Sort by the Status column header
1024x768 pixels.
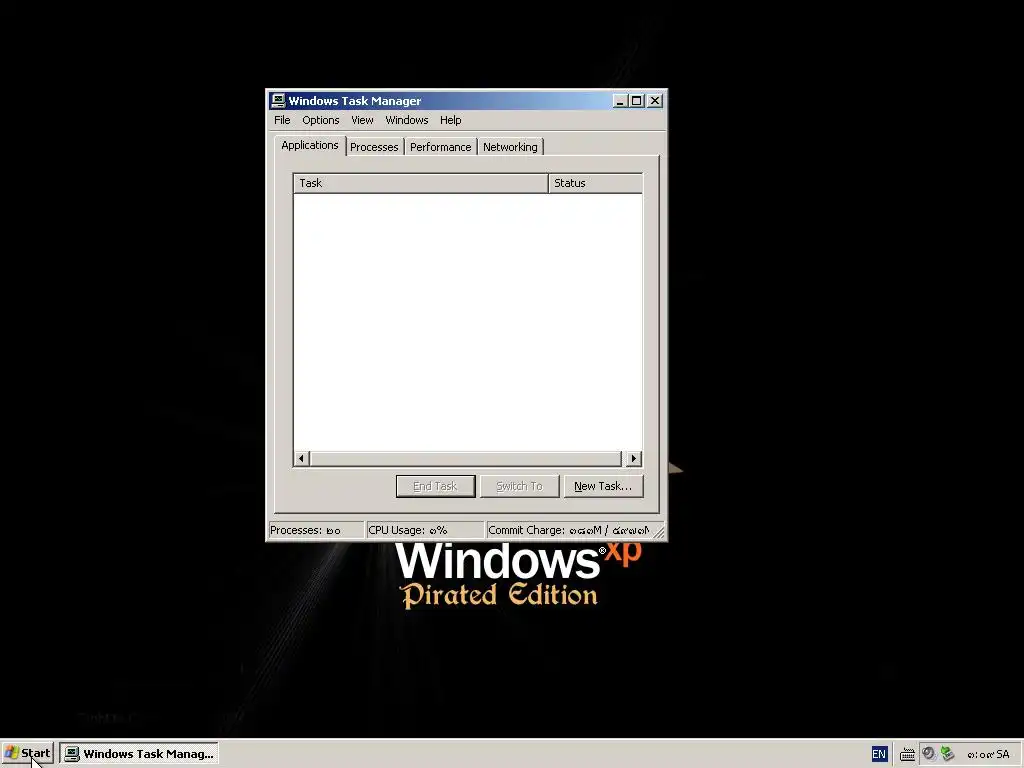(x=596, y=184)
